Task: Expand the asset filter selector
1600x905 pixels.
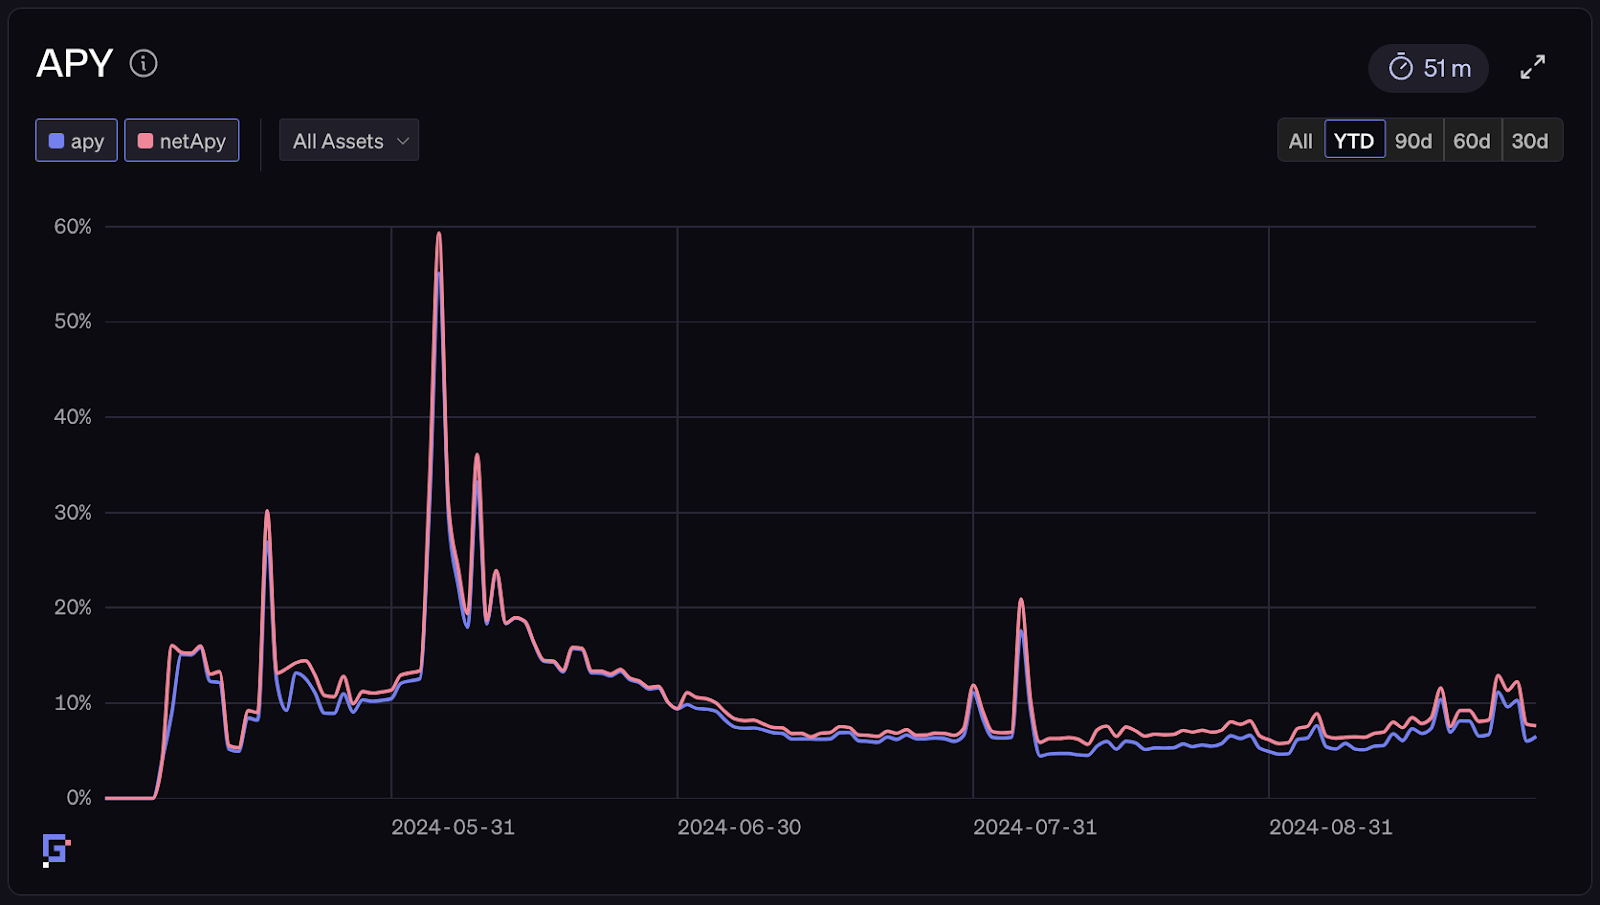Action: point(348,140)
